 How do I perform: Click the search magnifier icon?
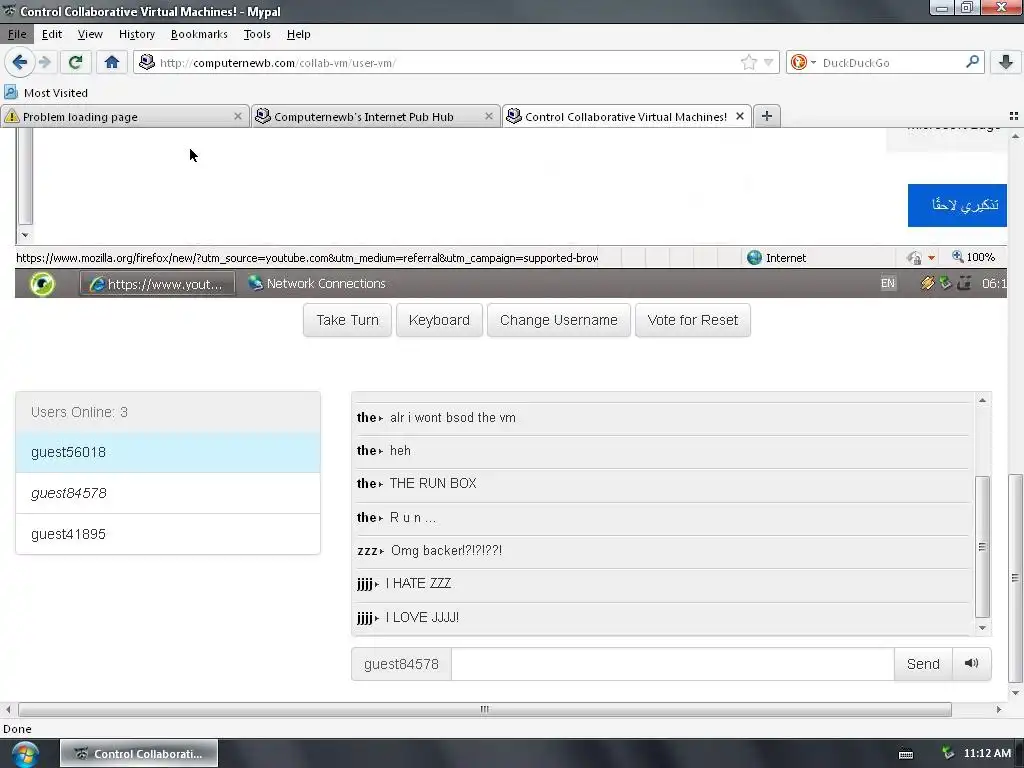pyautogui.click(x=972, y=62)
